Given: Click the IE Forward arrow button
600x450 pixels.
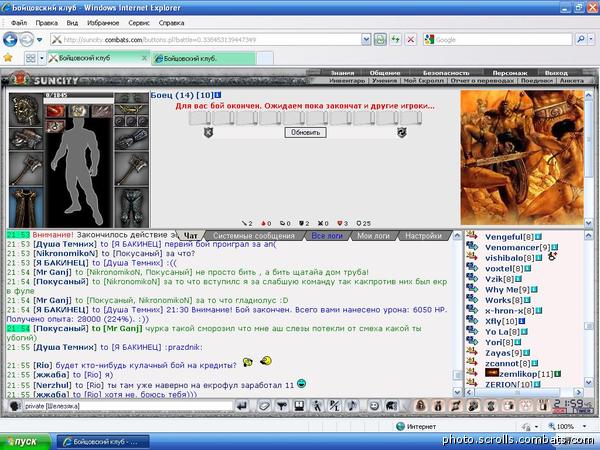Looking at the screenshot, I should pos(27,39).
